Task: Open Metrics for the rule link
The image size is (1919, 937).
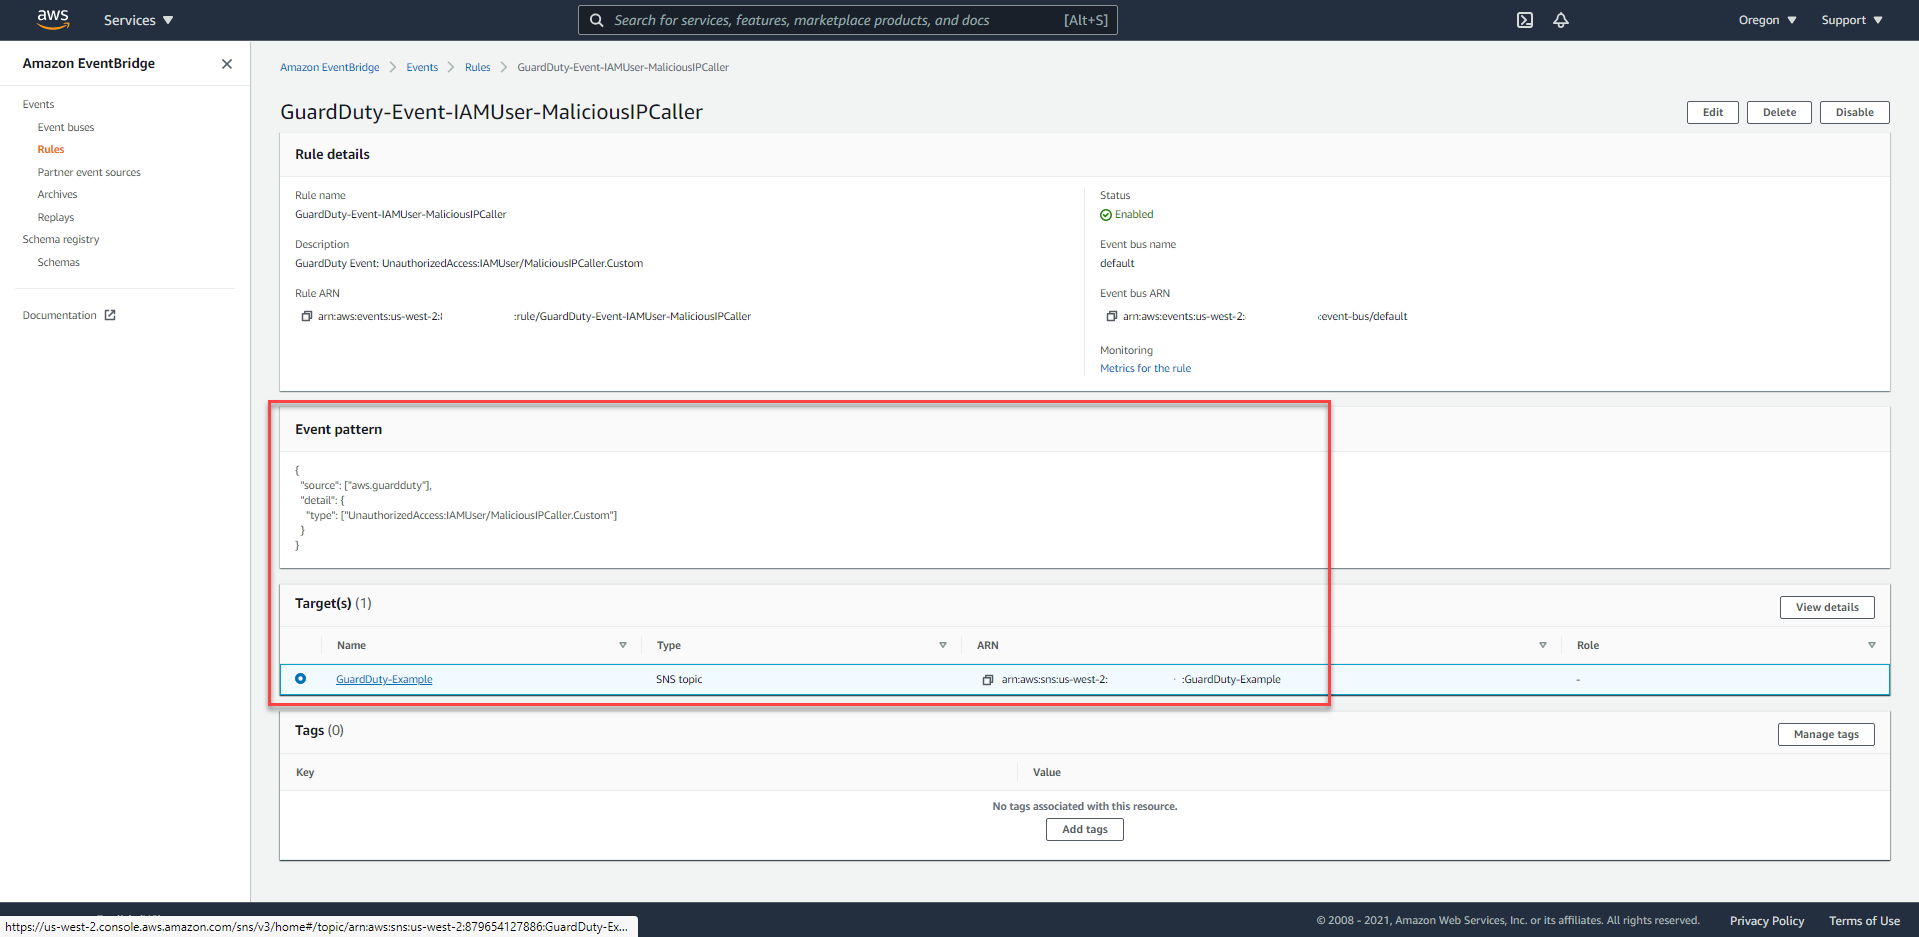Action: click(x=1146, y=368)
